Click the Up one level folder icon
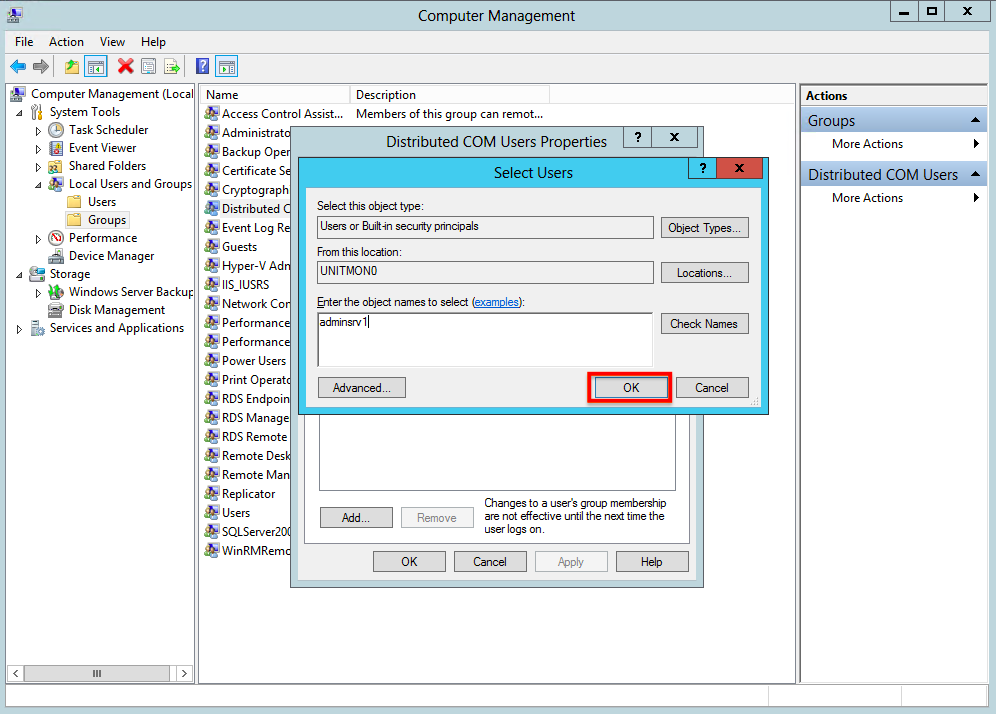Viewport: 996px width, 714px height. tap(72, 66)
